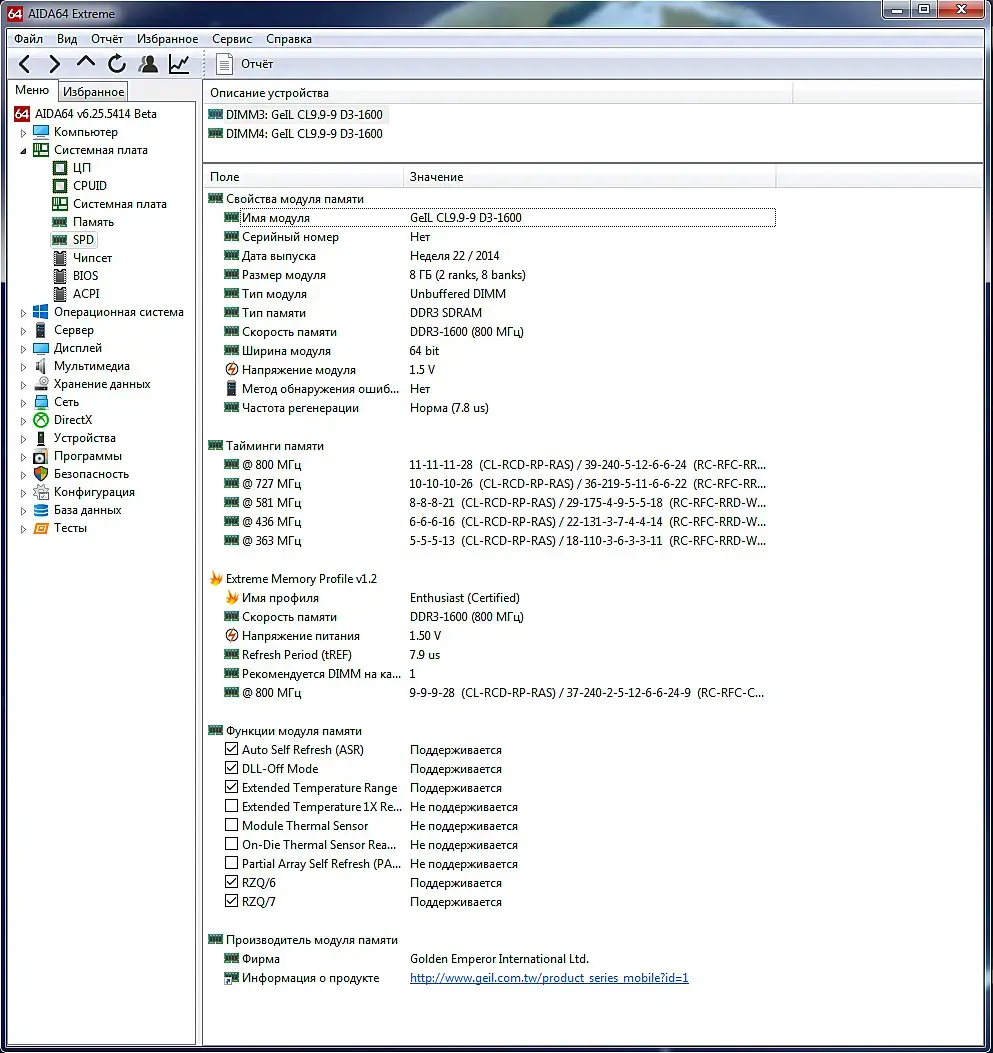The width and height of the screenshot is (993, 1053).
Task: Select the CPUID item icon
Action: (x=60, y=186)
